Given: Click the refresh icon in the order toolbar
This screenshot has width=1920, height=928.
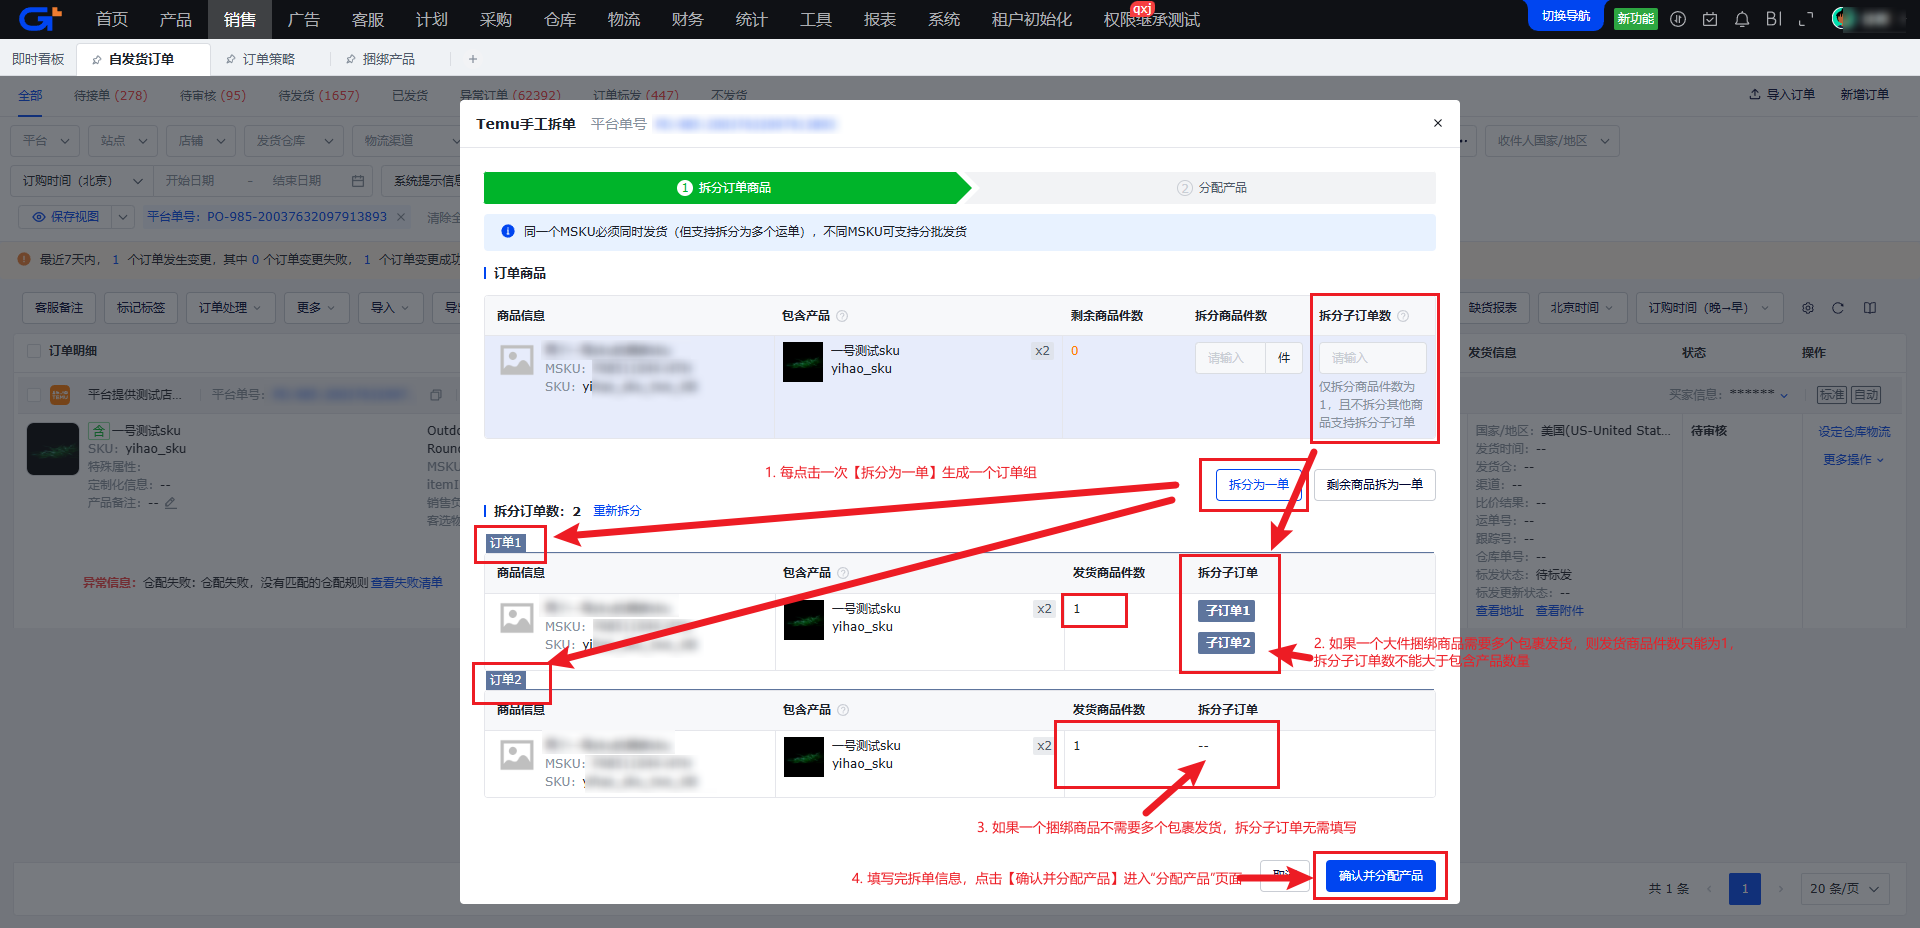Looking at the screenshot, I should click(x=1838, y=308).
